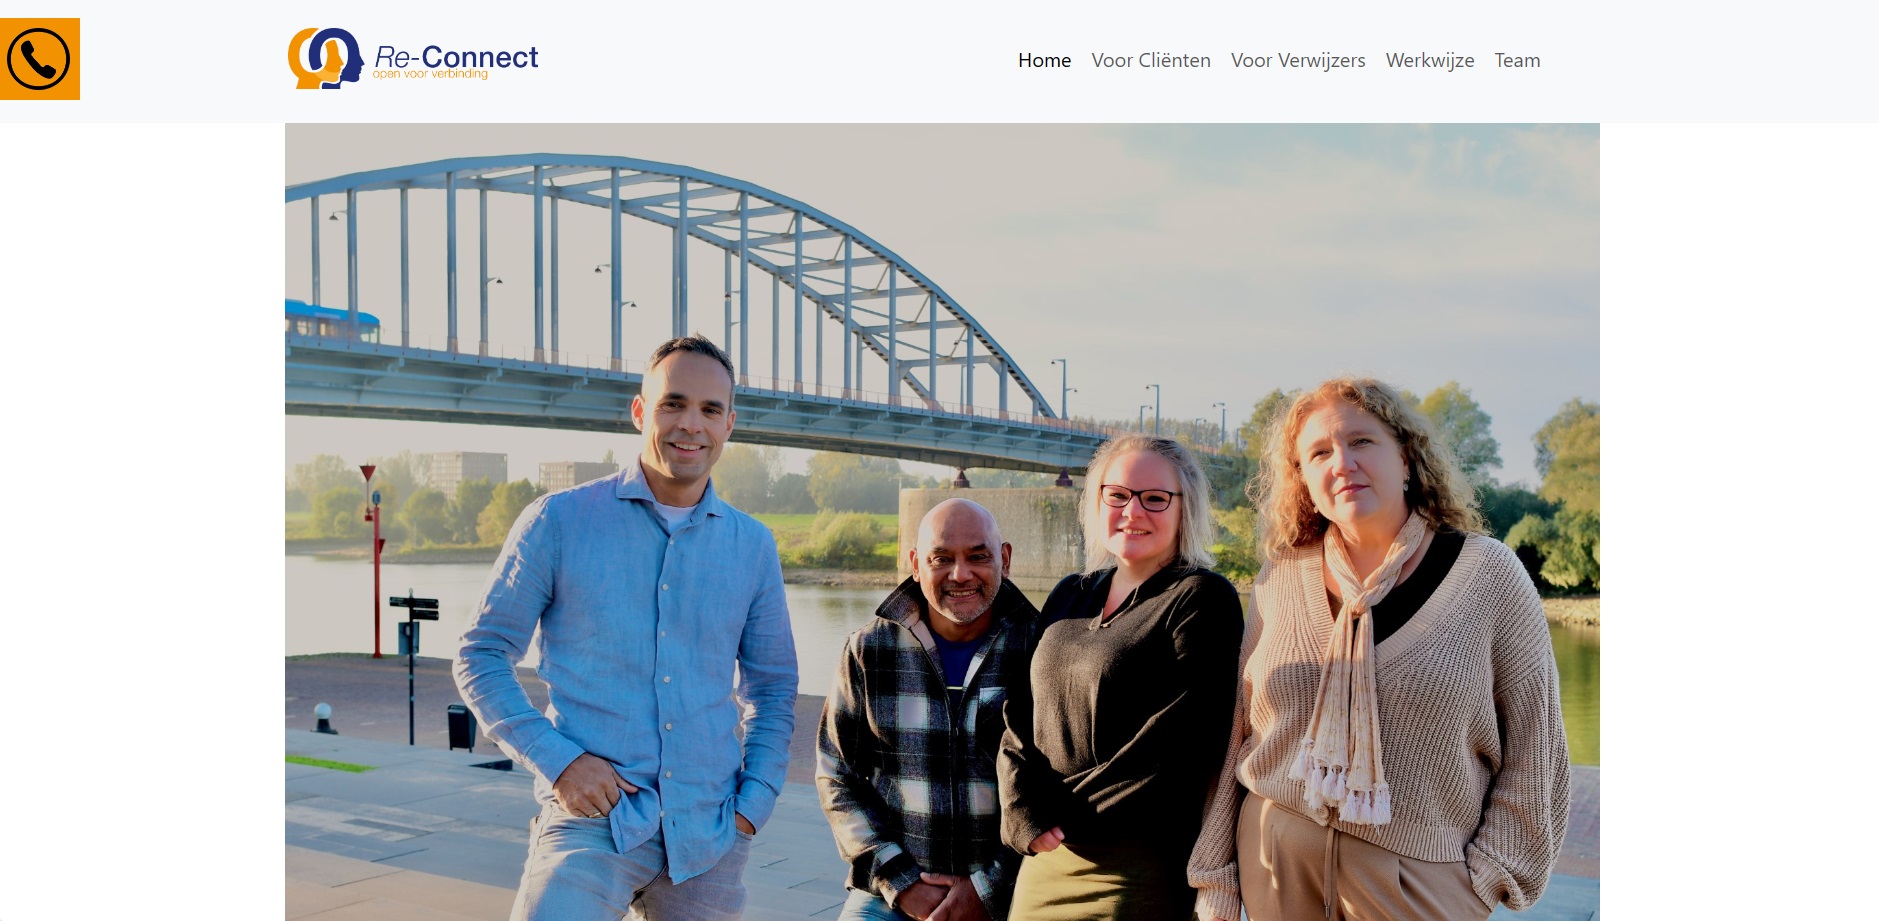Click the stone bridge pier in photo

990,535
